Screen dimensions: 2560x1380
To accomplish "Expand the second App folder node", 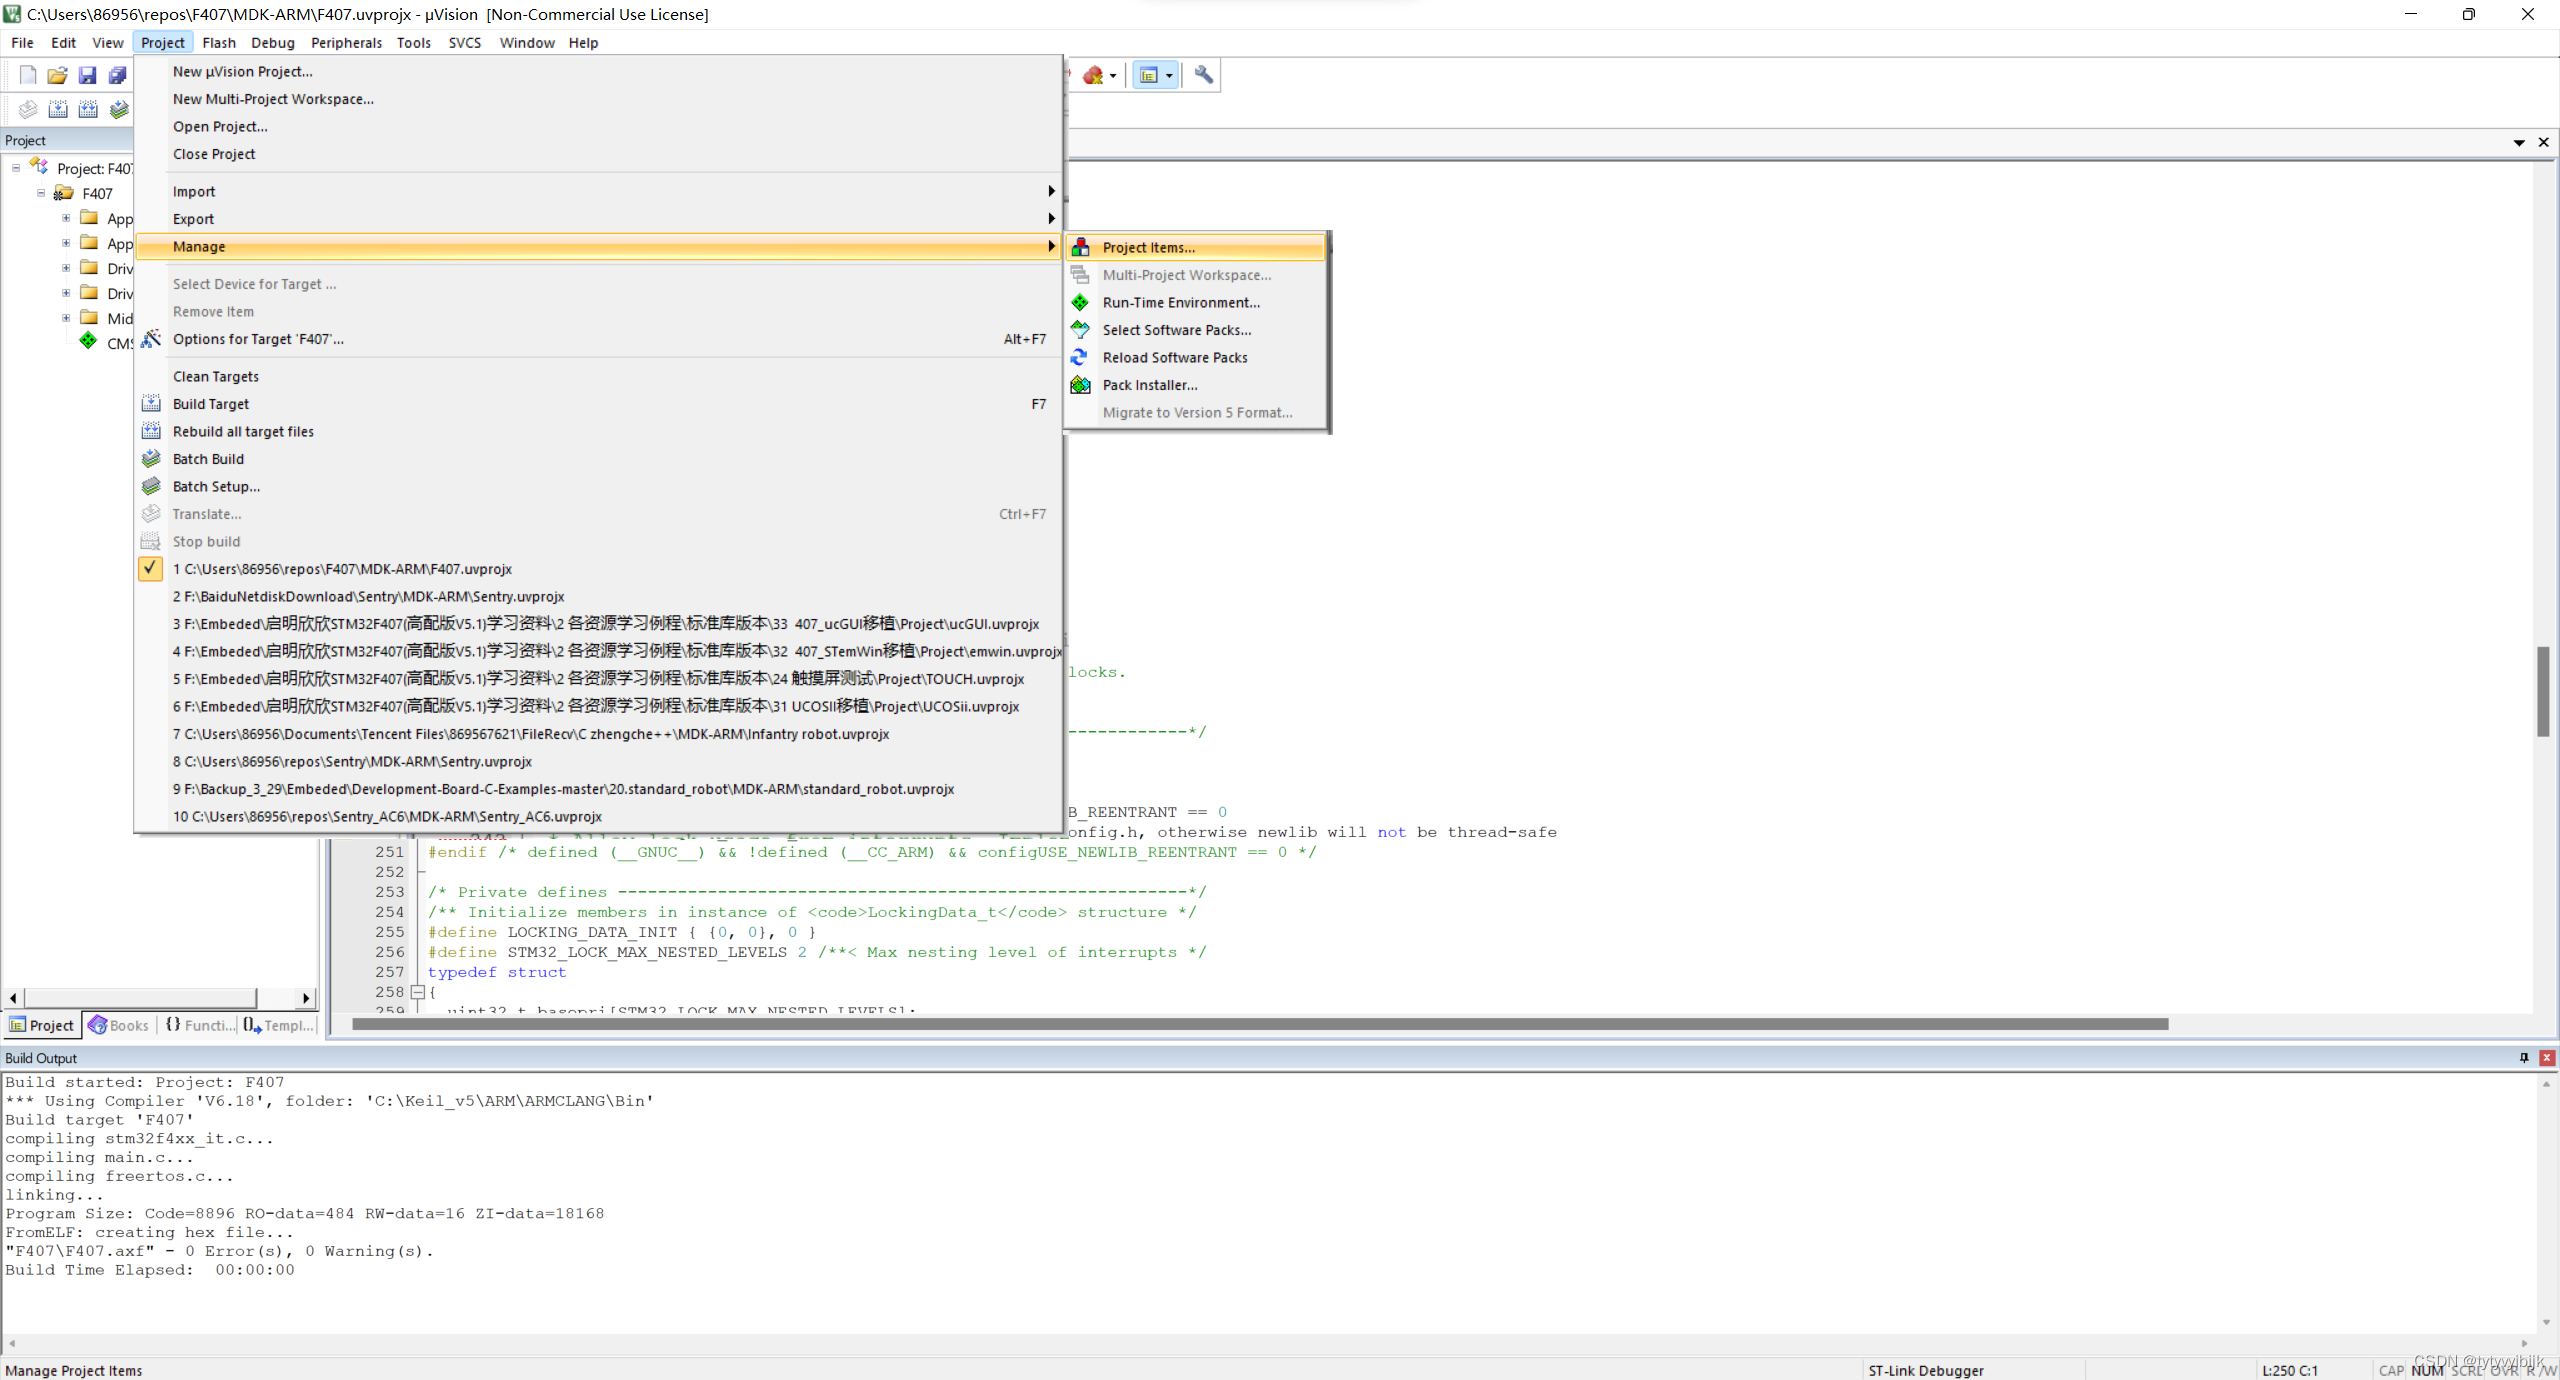I will [x=66, y=243].
